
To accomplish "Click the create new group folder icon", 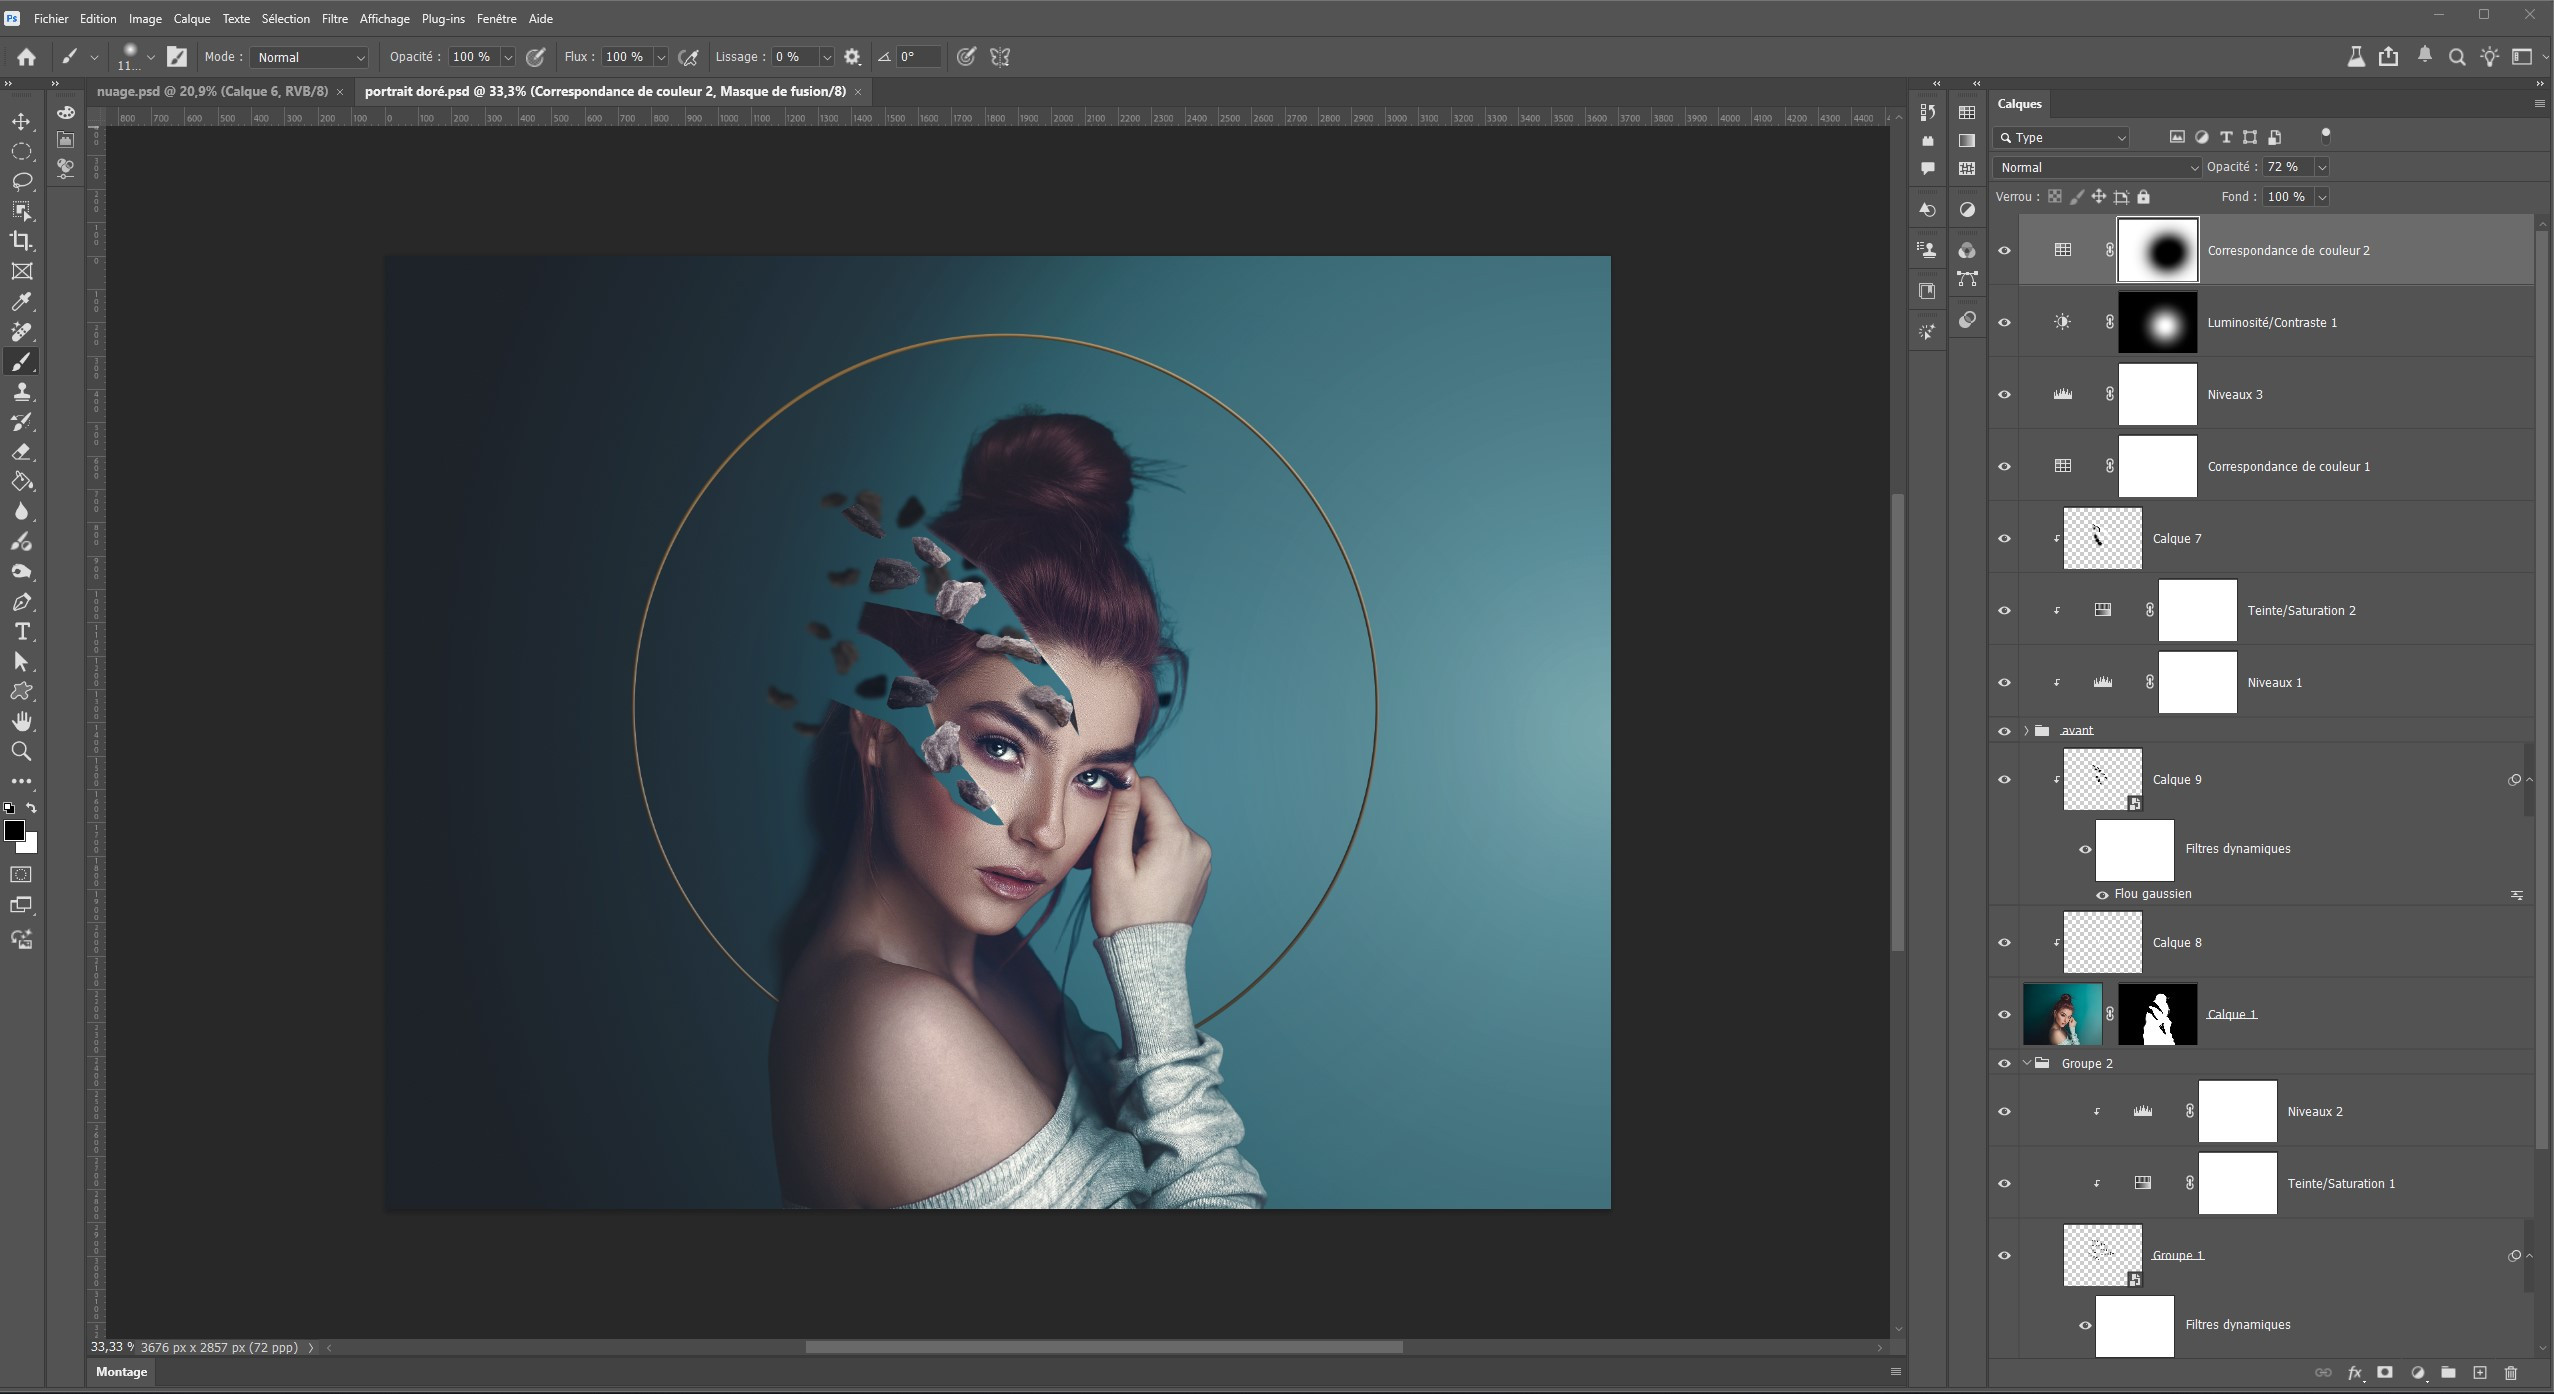I will pos(2448,1373).
